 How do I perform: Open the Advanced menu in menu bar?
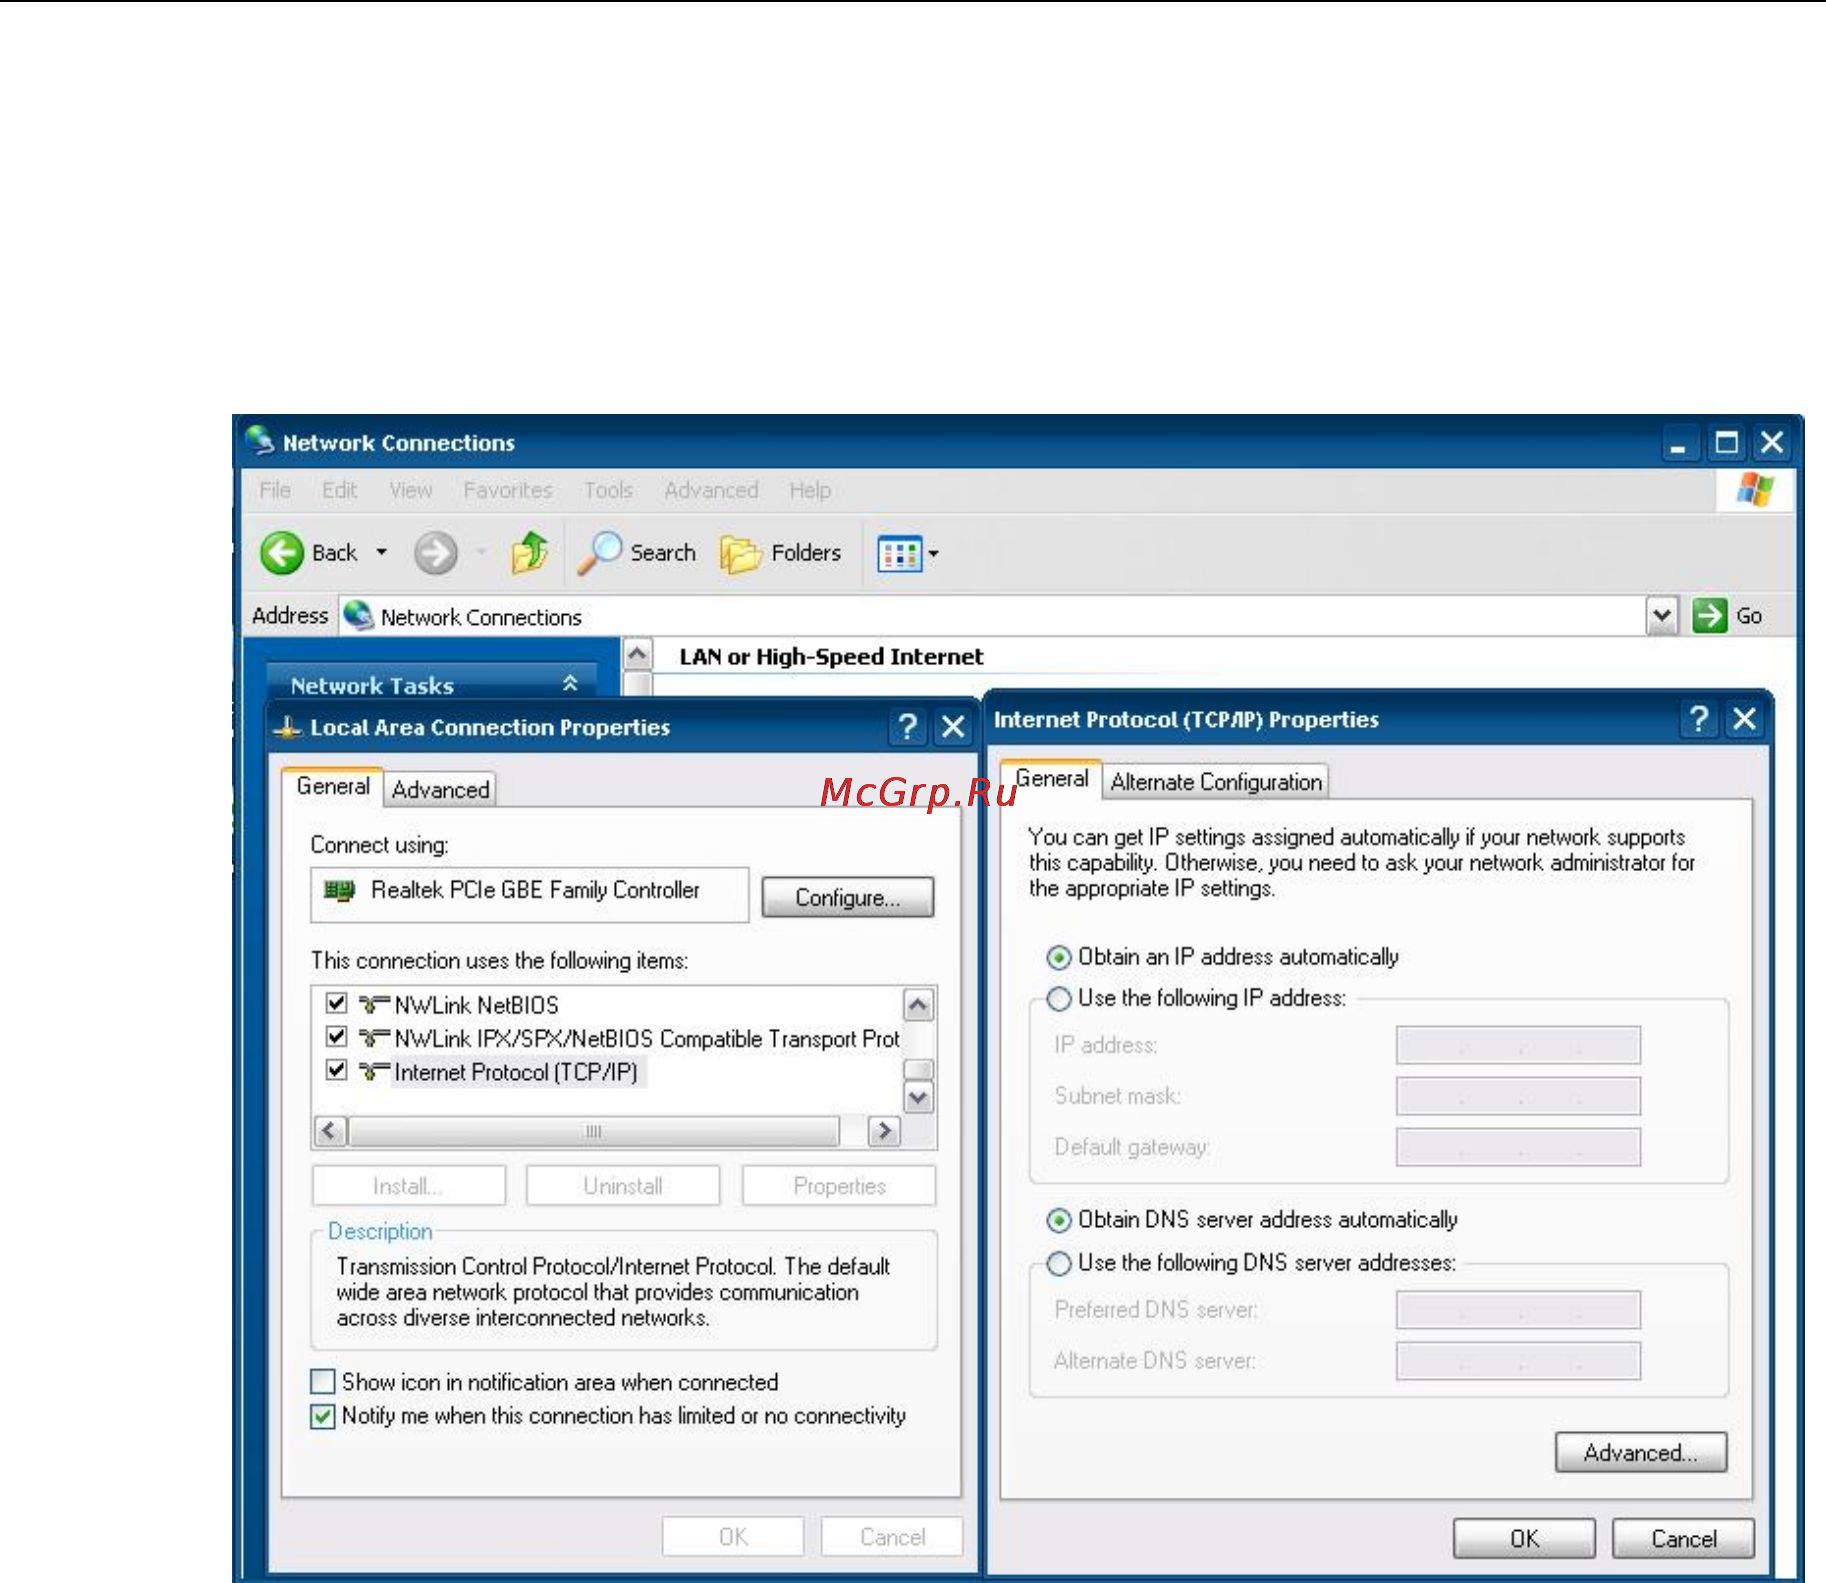tap(711, 490)
